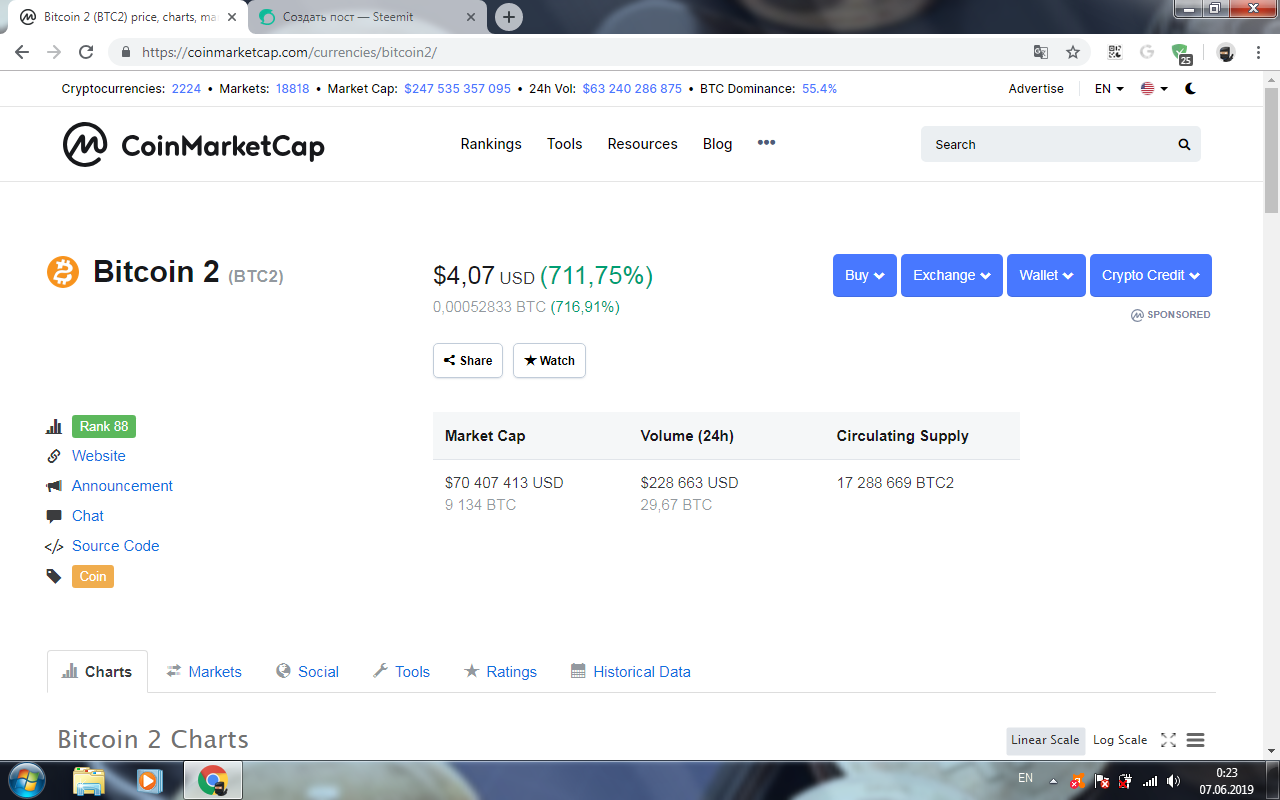Expand the Crypto Credit dropdown
1280x800 pixels.
pyautogui.click(x=1151, y=275)
